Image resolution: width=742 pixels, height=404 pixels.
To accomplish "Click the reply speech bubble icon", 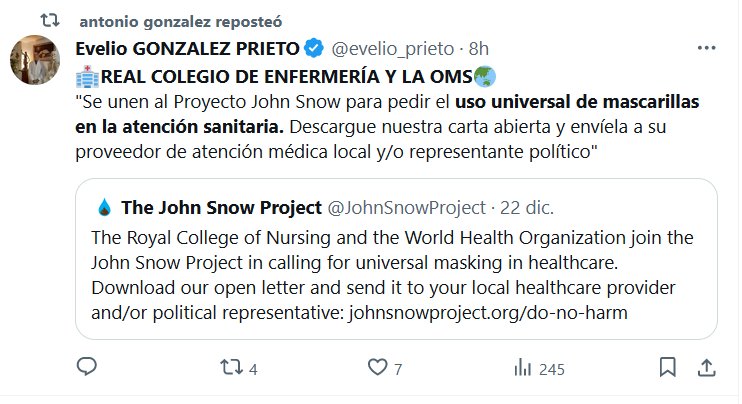I will 87,367.
